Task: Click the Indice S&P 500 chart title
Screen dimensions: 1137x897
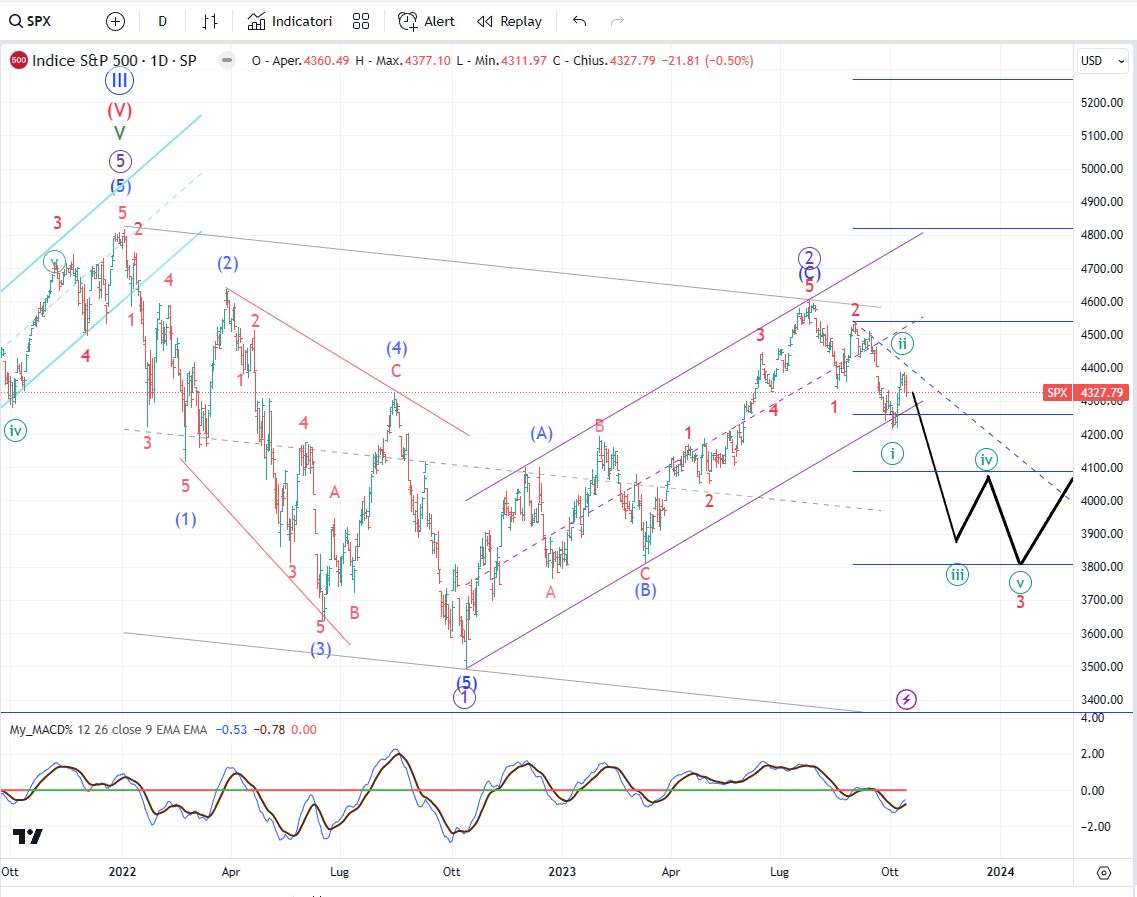Action: [x=114, y=61]
